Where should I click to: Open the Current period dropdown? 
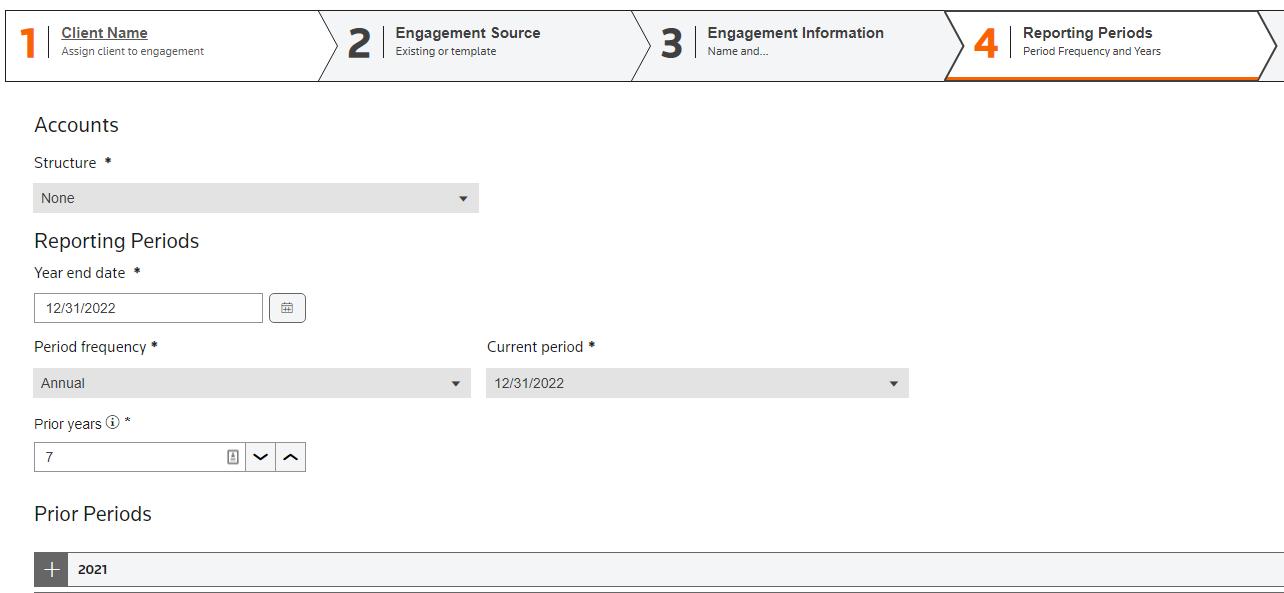click(697, 383)
